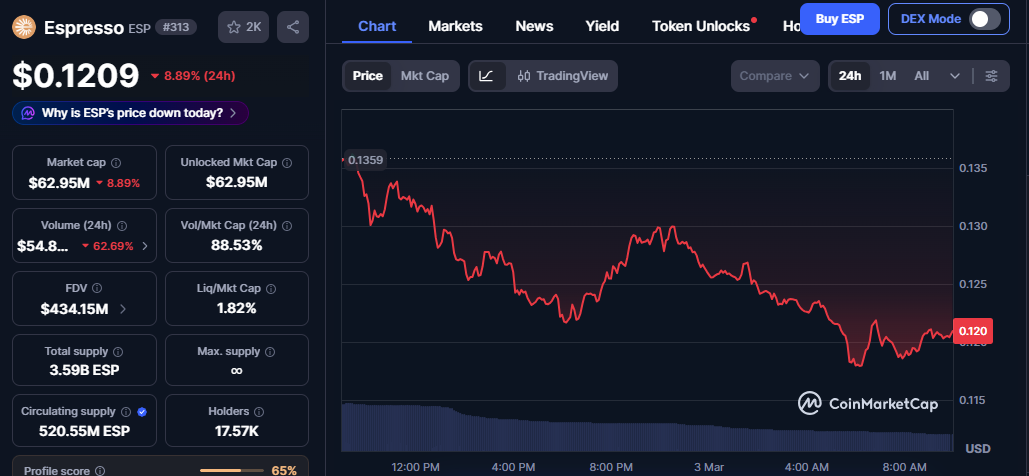
Task: Click the info icon beside Holders
Action: (x=259, y=412)
